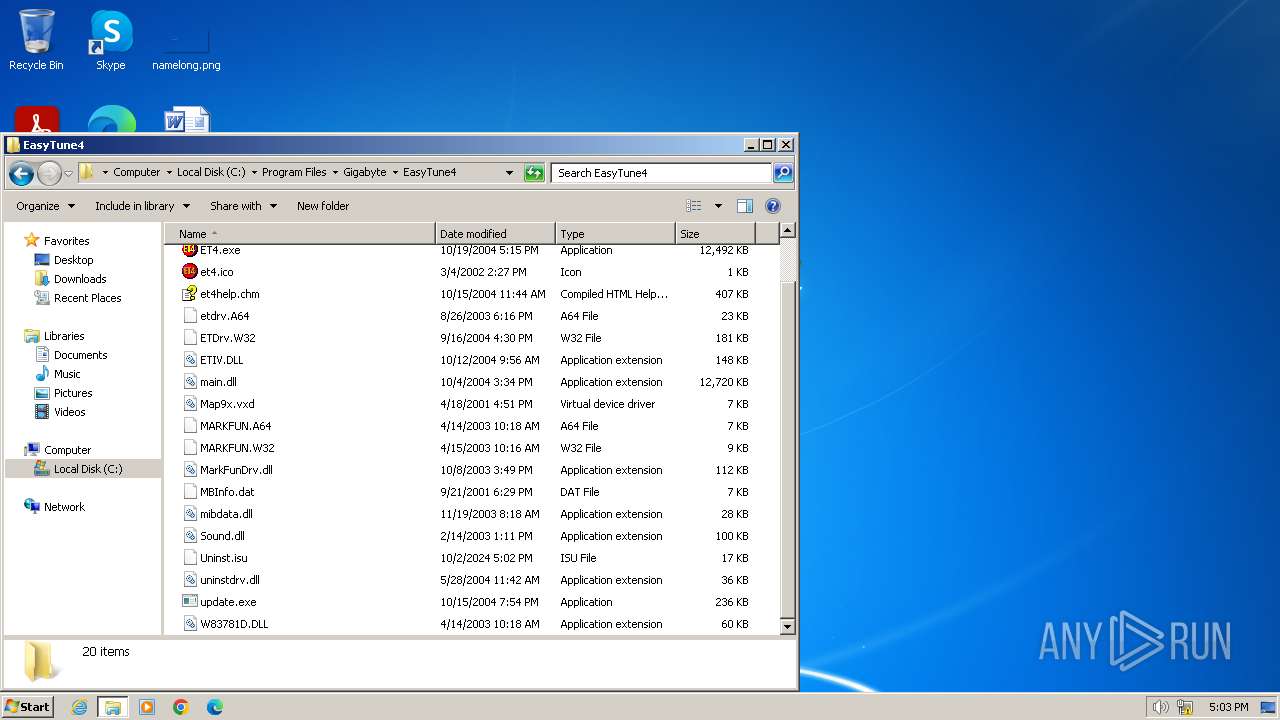Change view with the views icon
The width and height of the screenshot is (1280, 720).
[694, 206]
